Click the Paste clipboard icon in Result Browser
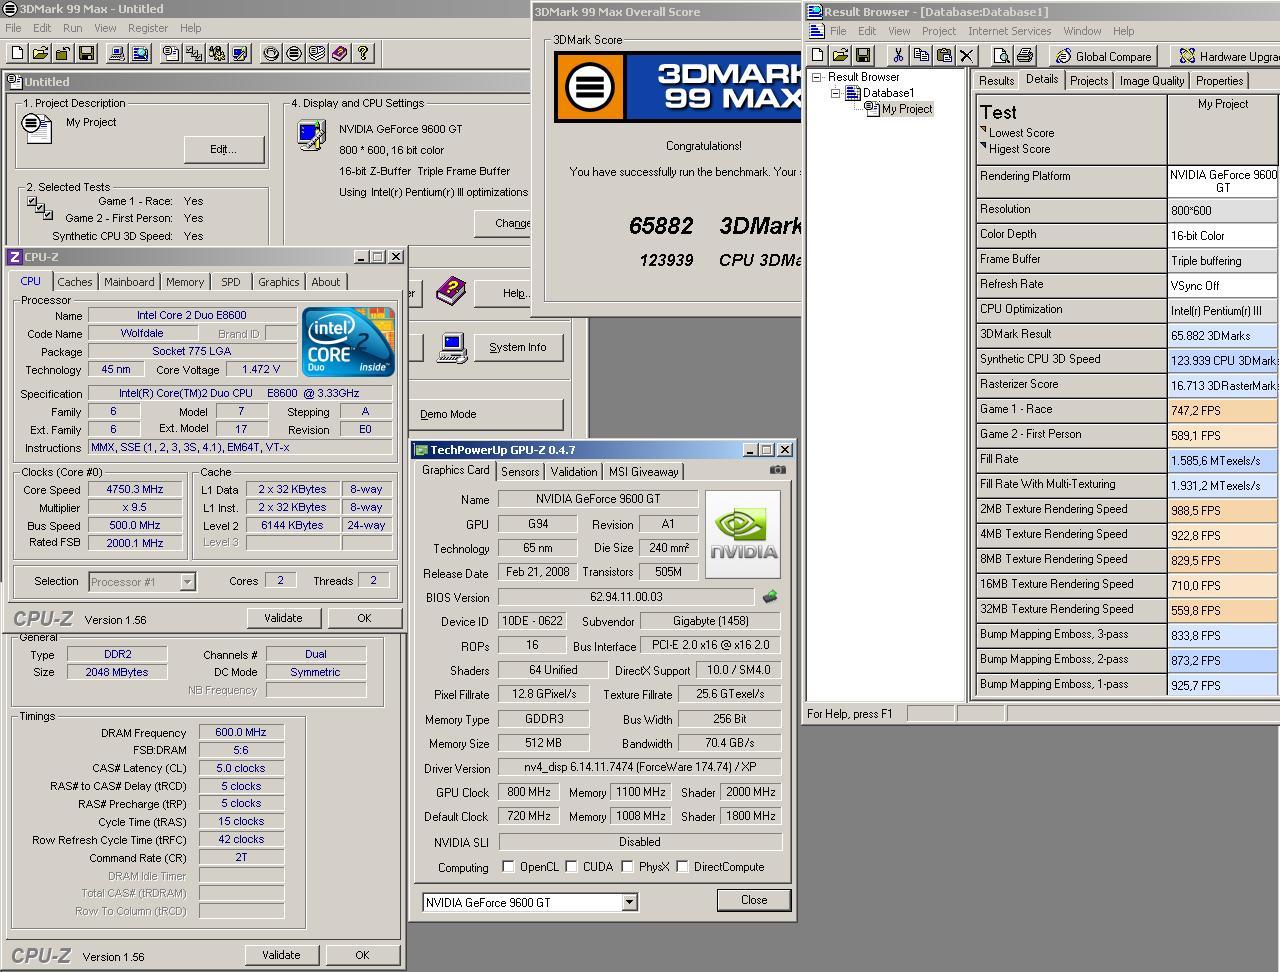 tap(943, 56)
